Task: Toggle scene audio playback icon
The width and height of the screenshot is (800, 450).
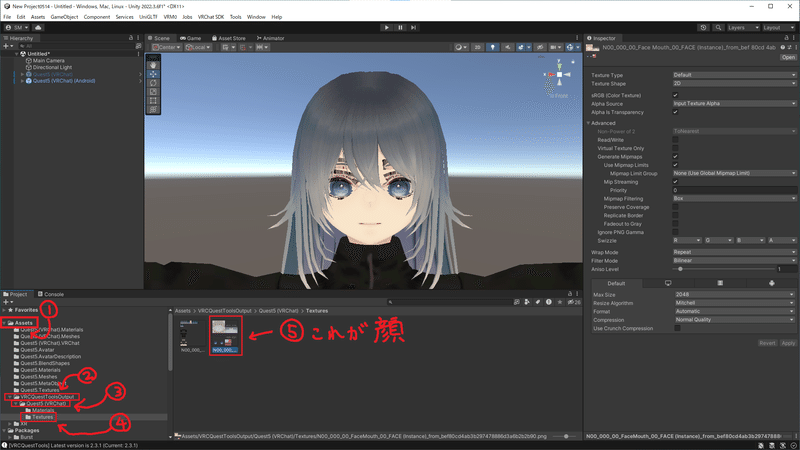Action: [507, 47]
